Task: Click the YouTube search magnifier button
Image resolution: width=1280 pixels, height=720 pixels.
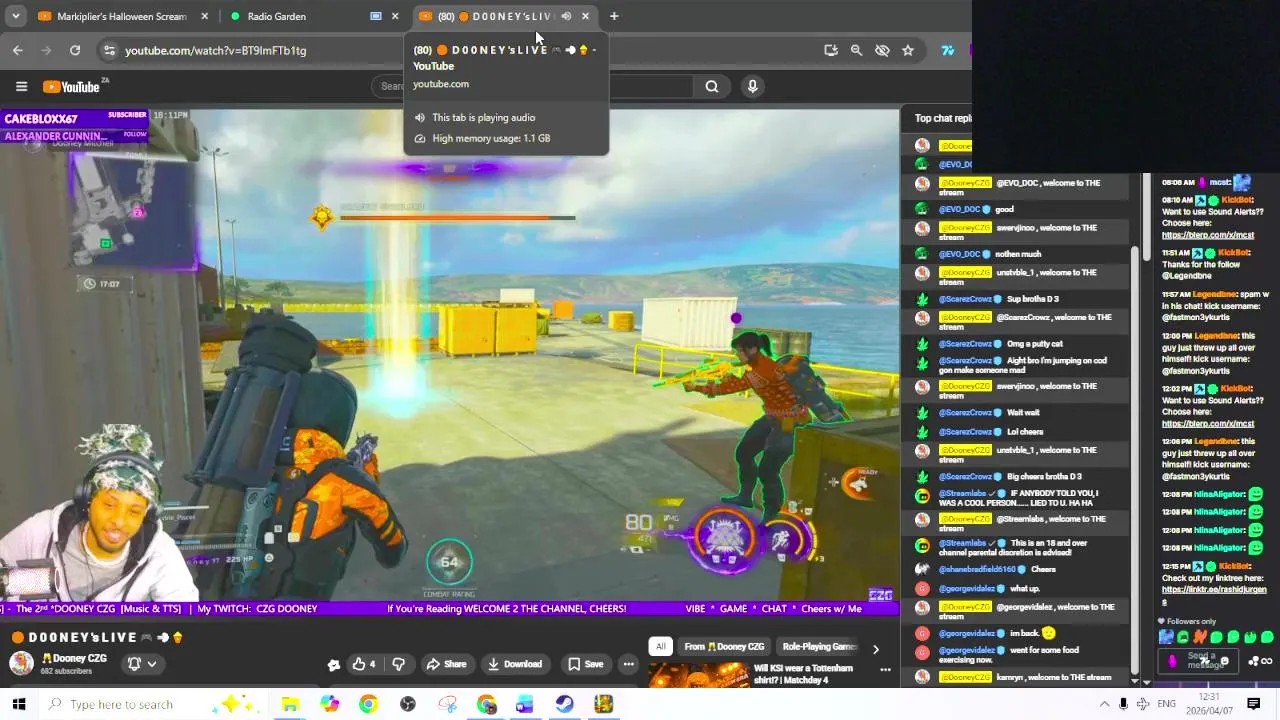Action: pos(712,86)
